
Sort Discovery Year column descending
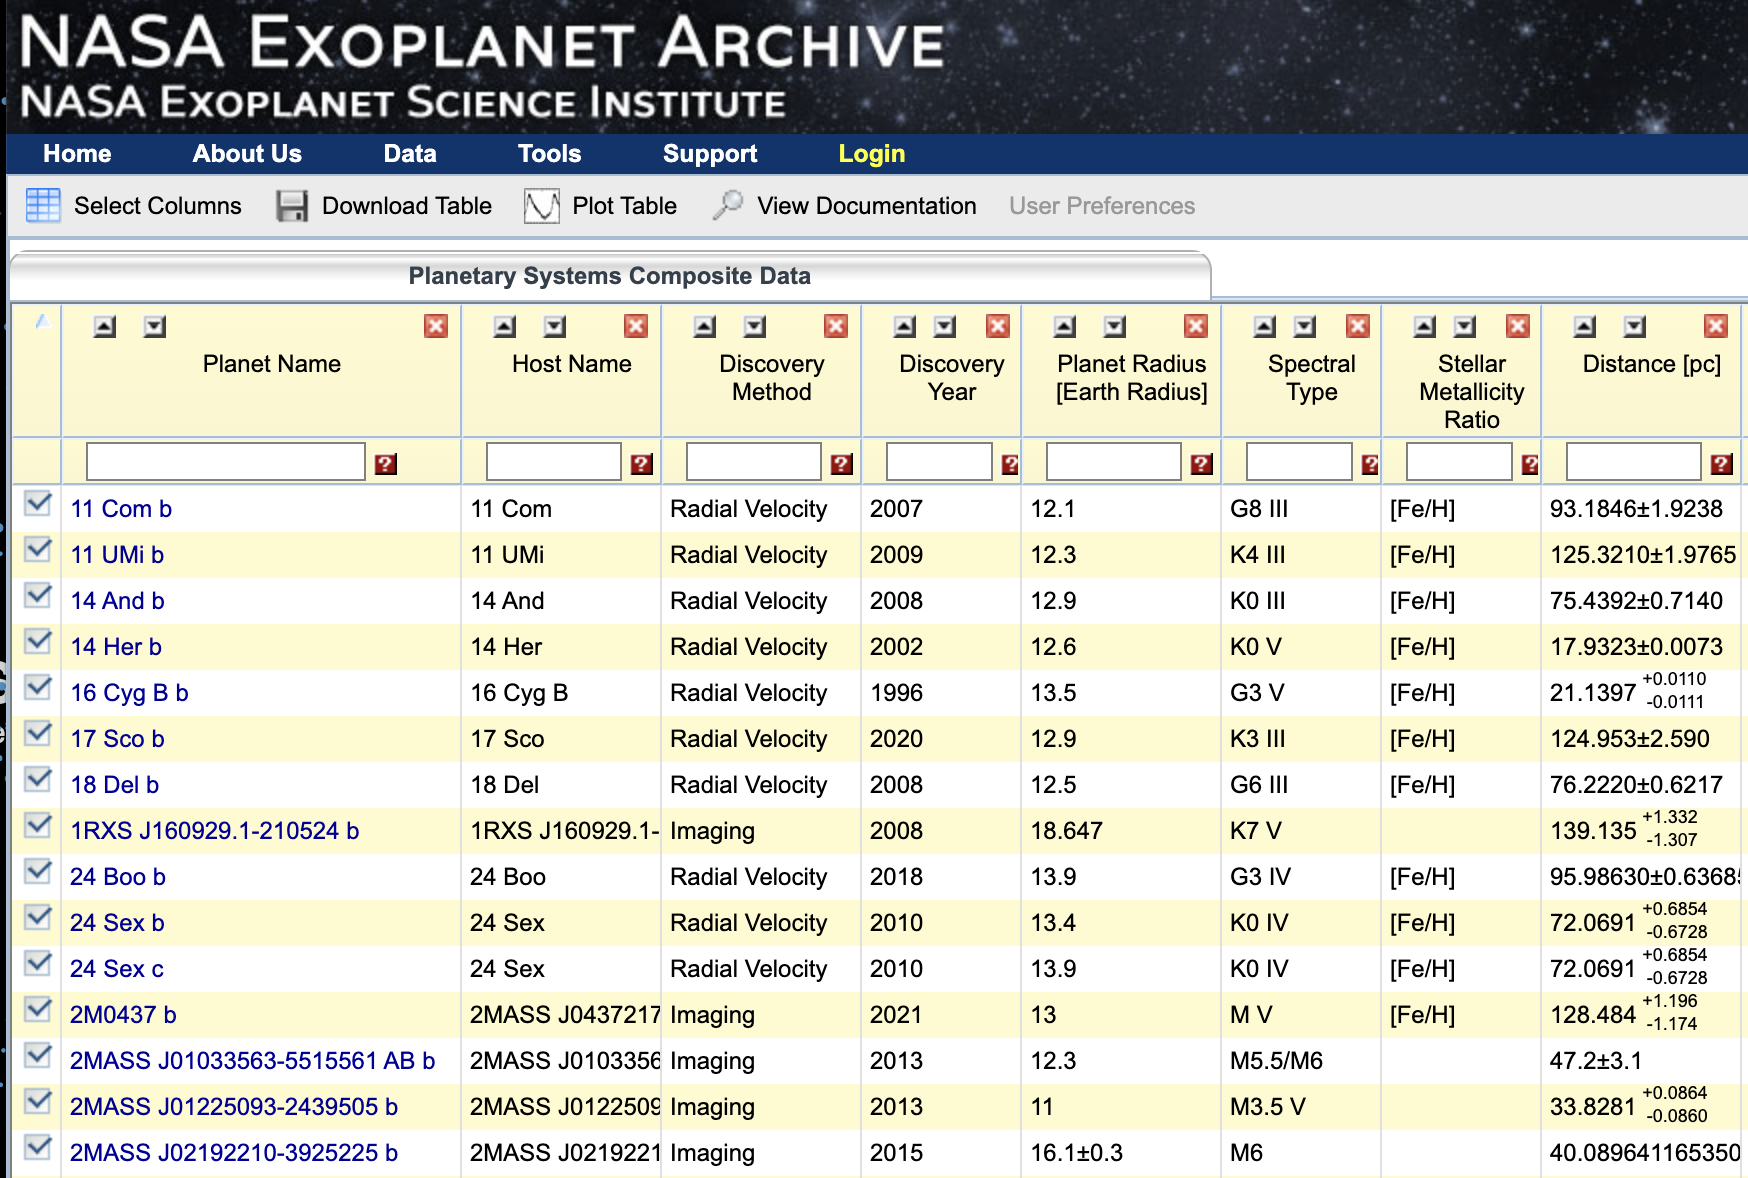pos(945,326)
